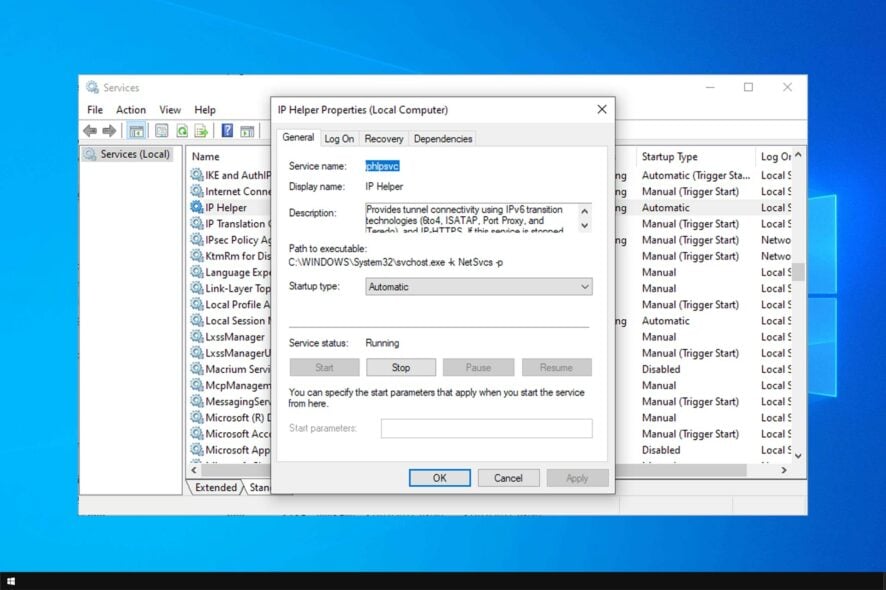Click the gear icon beside Local Profile A

197,304
